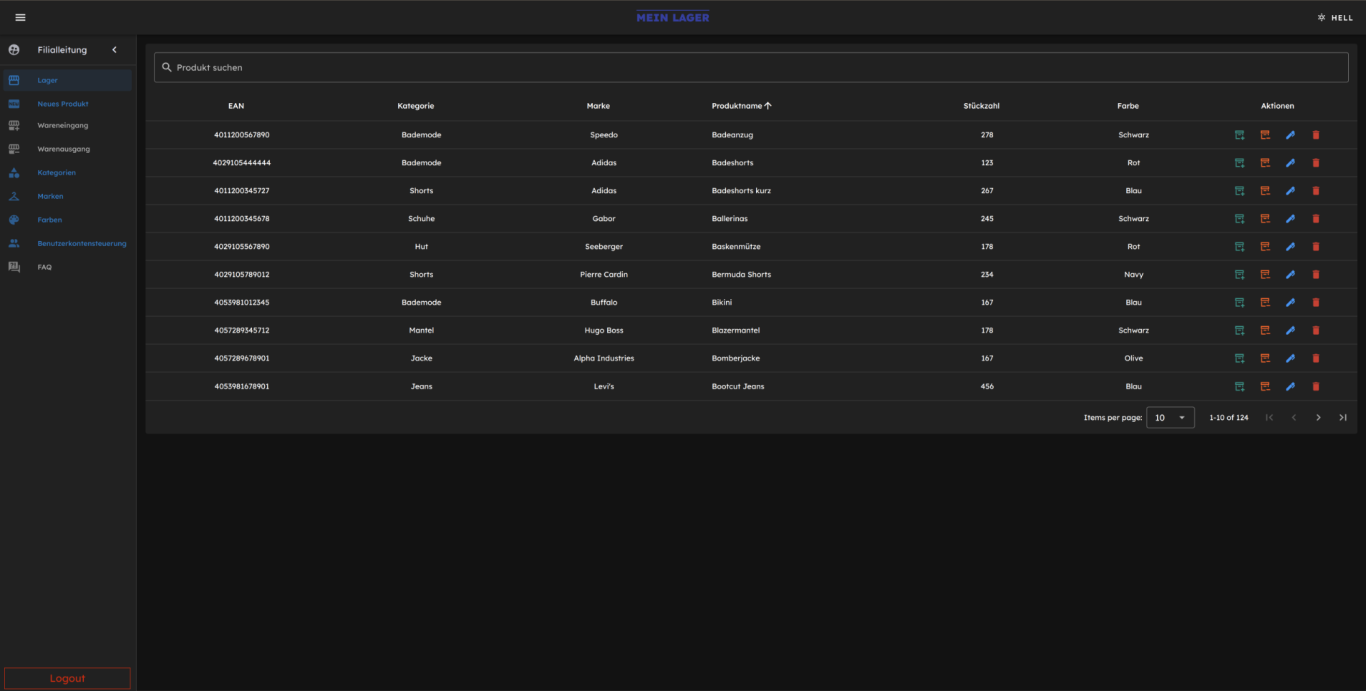Book outgoing stock for Bikini with orange icon

click(1264, 302)
